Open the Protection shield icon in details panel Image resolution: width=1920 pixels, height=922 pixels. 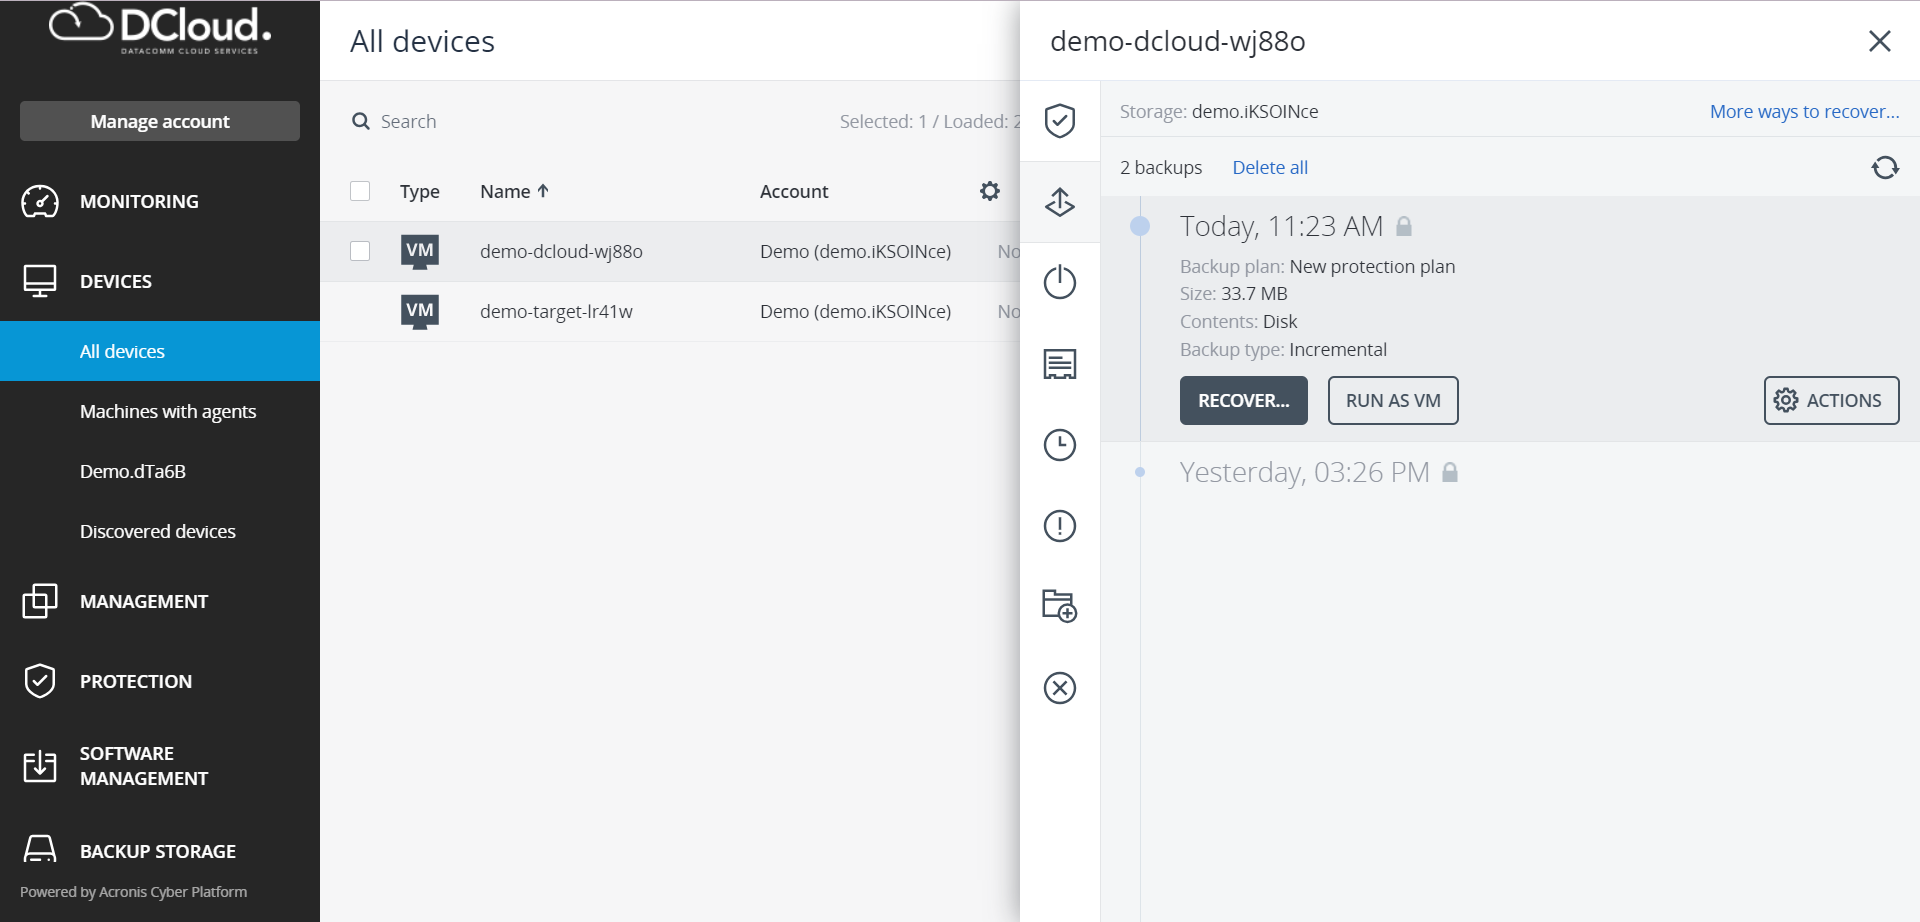click(1059, 121)
